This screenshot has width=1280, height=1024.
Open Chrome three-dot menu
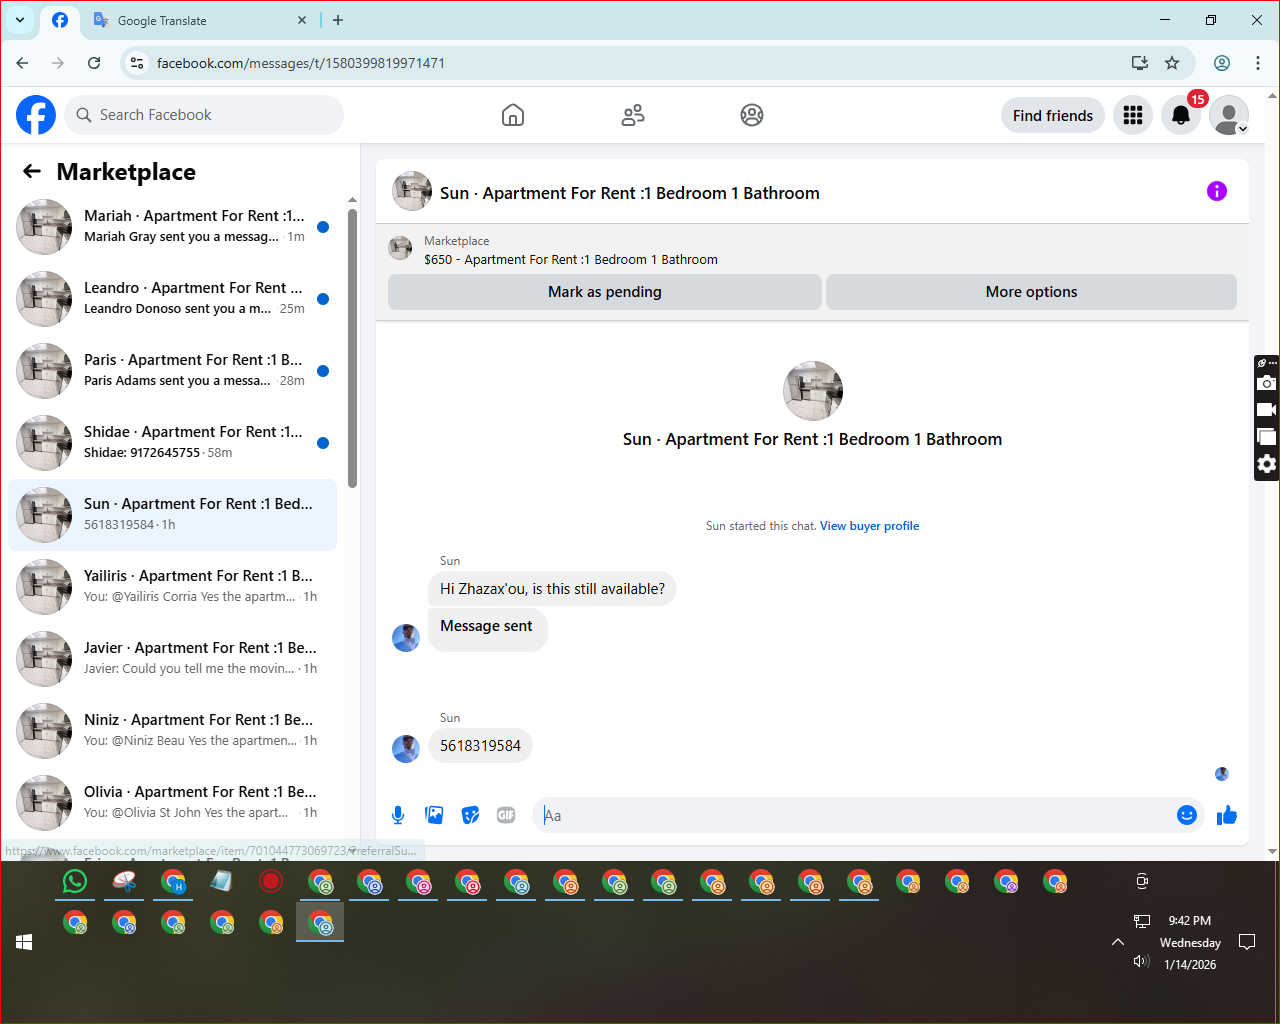click(x=1258, y=63)
